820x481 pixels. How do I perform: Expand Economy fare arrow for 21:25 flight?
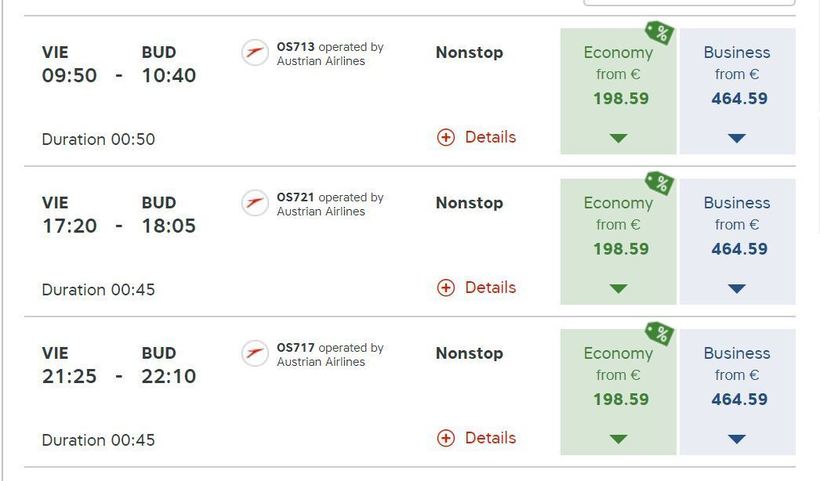[618, 438]
